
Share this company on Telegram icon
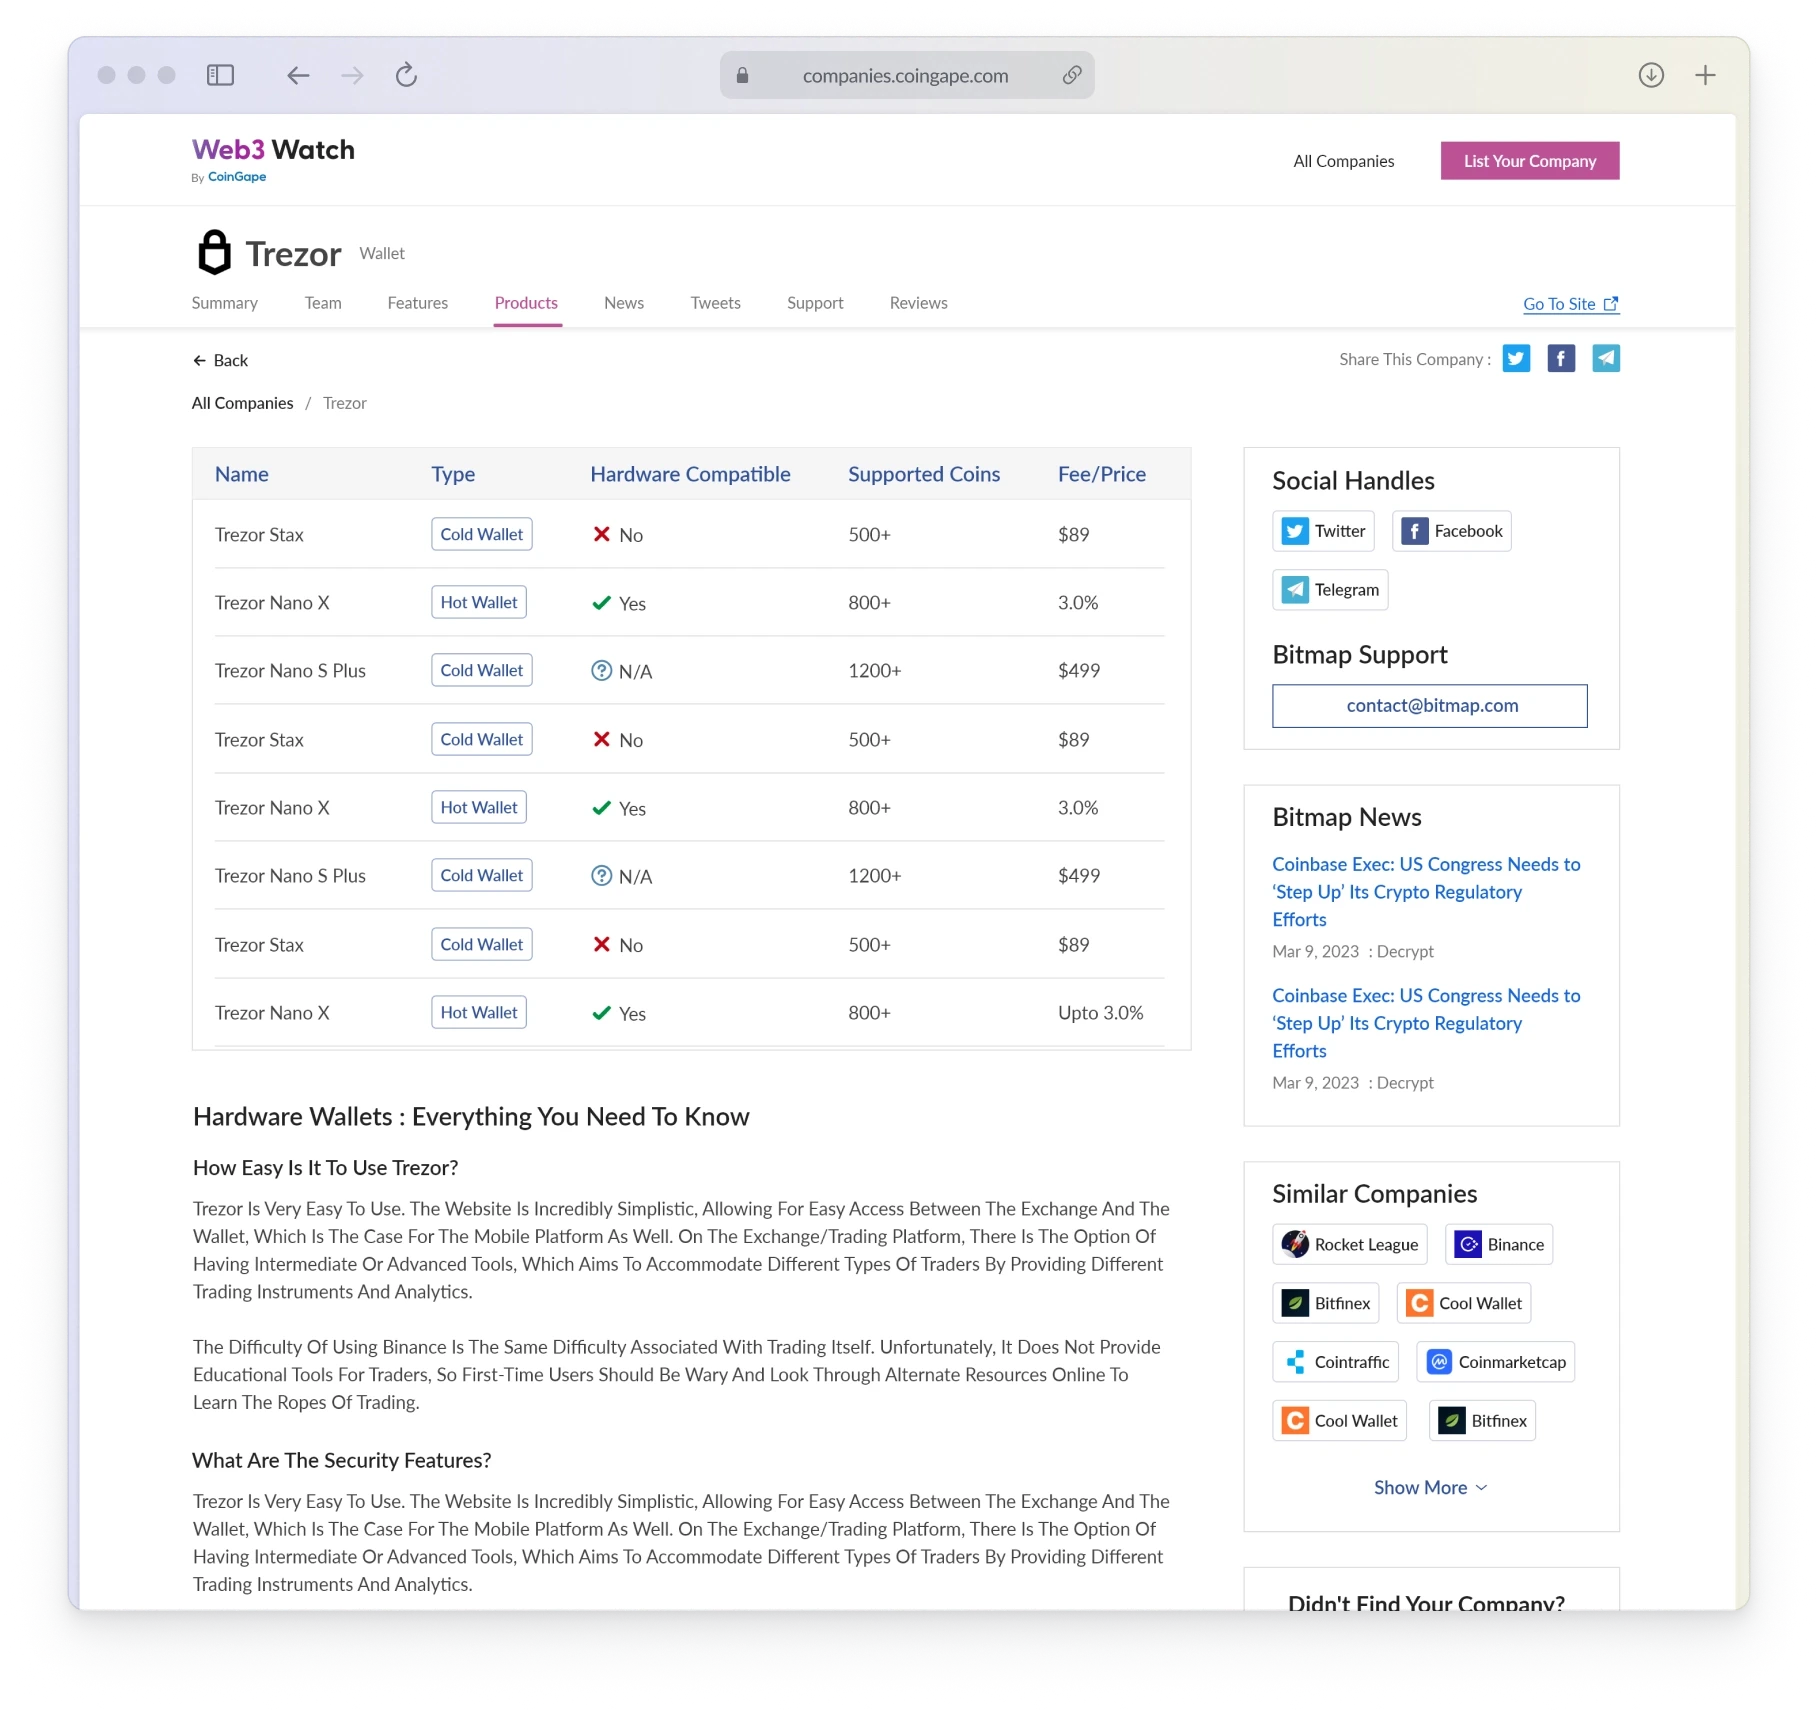(x=1606, y=359)
